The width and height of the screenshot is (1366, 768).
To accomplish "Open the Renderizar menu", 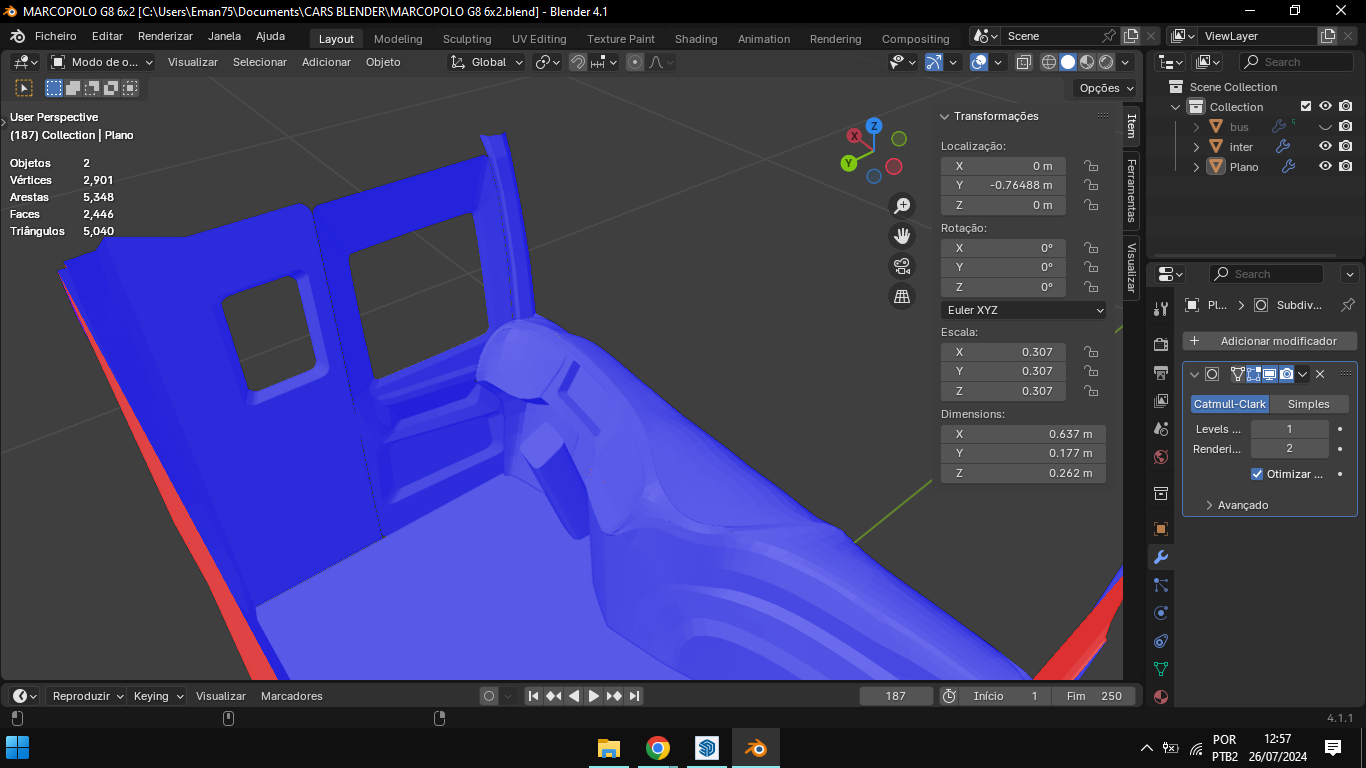I will pos(165,36).
